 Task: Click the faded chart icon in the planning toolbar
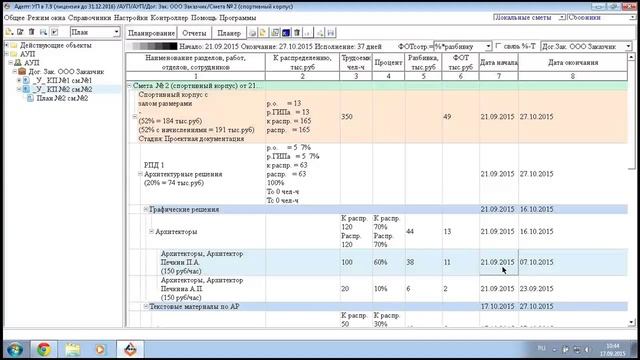point(320,33)
